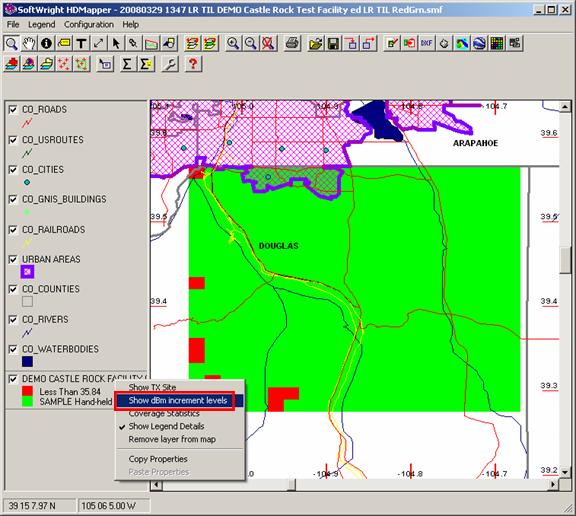Click the zoom out magnifier icon
Screen dimensions: 576x516
[251, 43]
